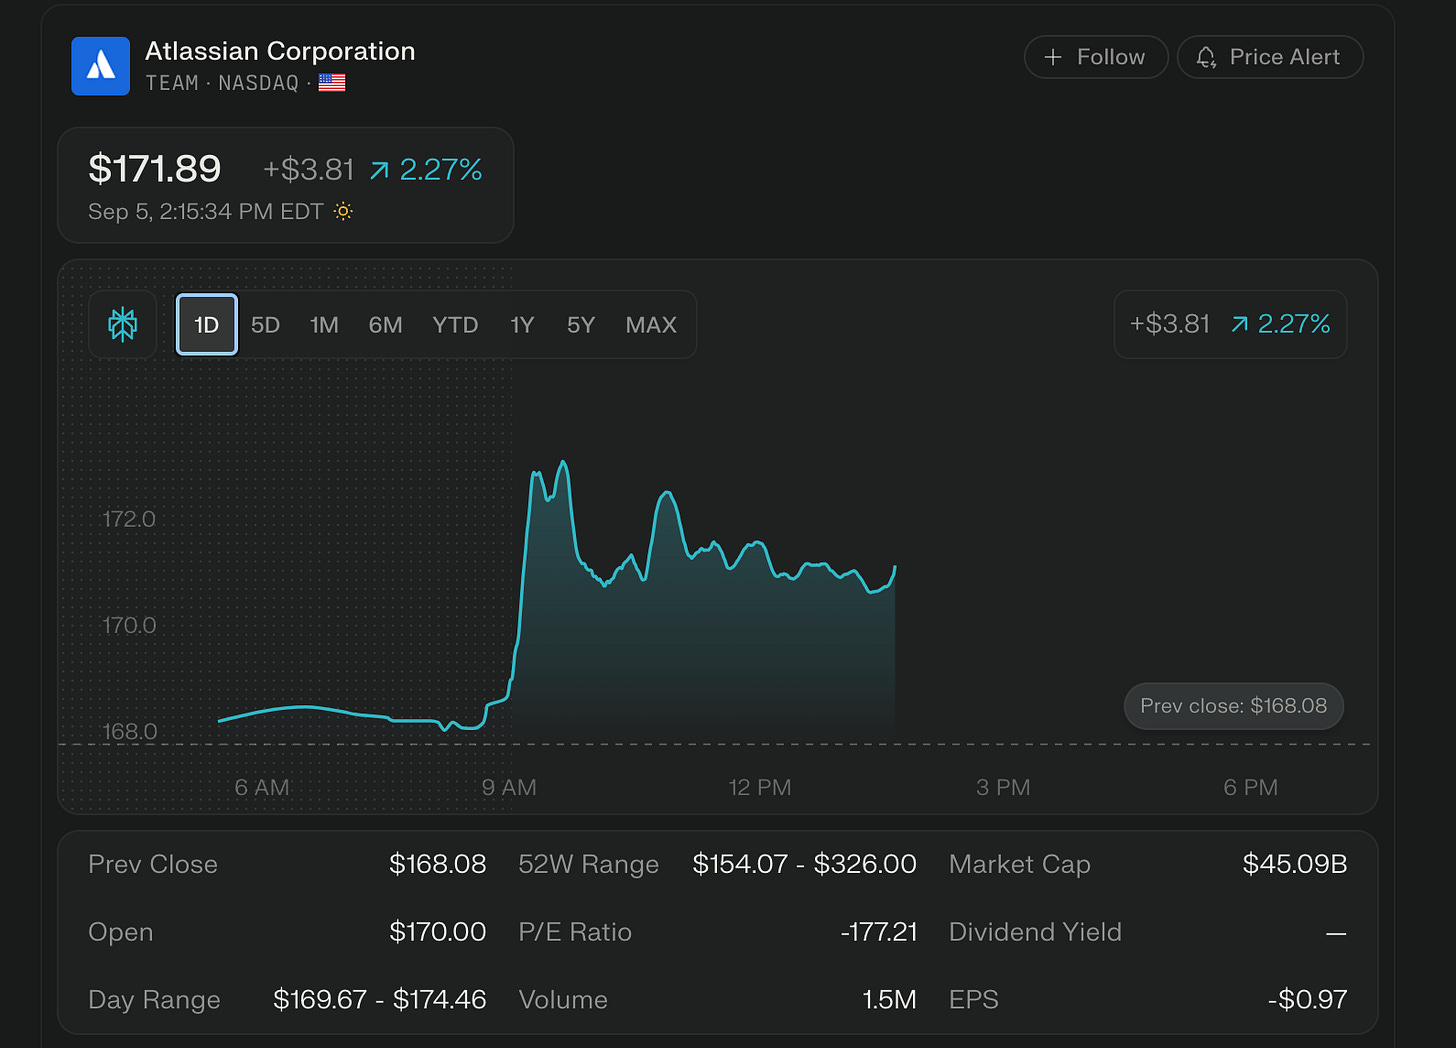Click the 52W Range label
The image size is (1456, 1048).
589,864
